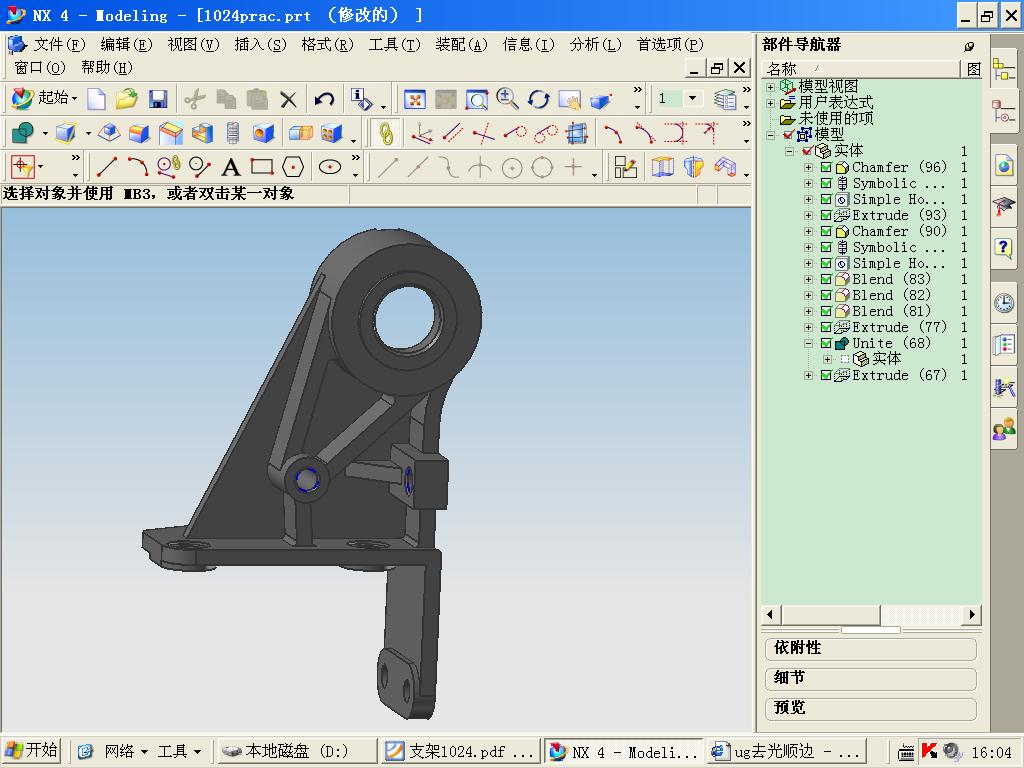Expand the 细节 panel bar
This screenshot has width=1024, height=768.
[x=871, y=679]
